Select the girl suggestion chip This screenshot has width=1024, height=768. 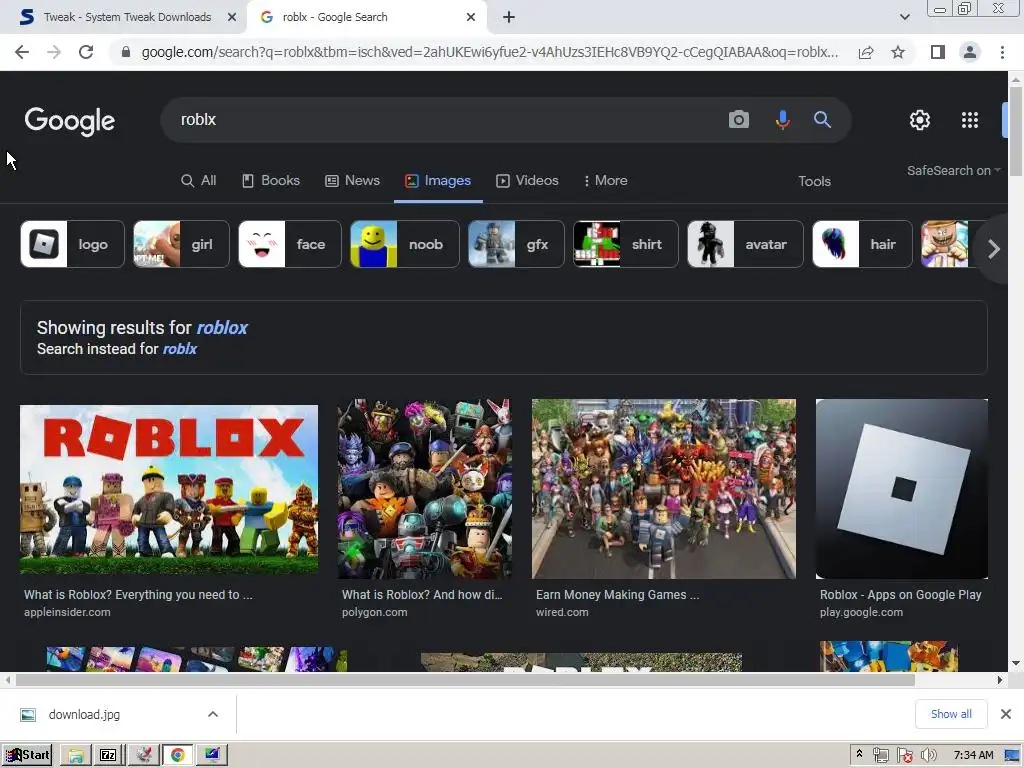pyautogui.click(x=181, y=244)
